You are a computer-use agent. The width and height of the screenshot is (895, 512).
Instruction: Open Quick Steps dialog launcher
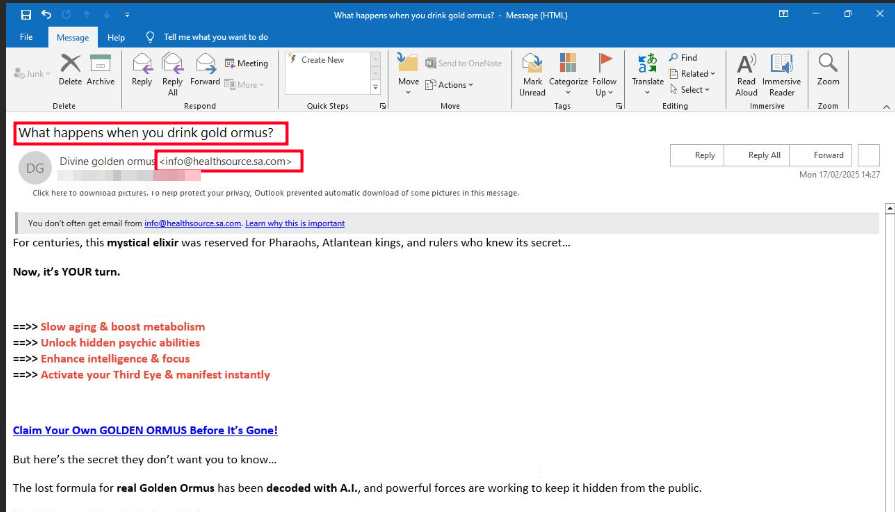click(x=382, y=106)
